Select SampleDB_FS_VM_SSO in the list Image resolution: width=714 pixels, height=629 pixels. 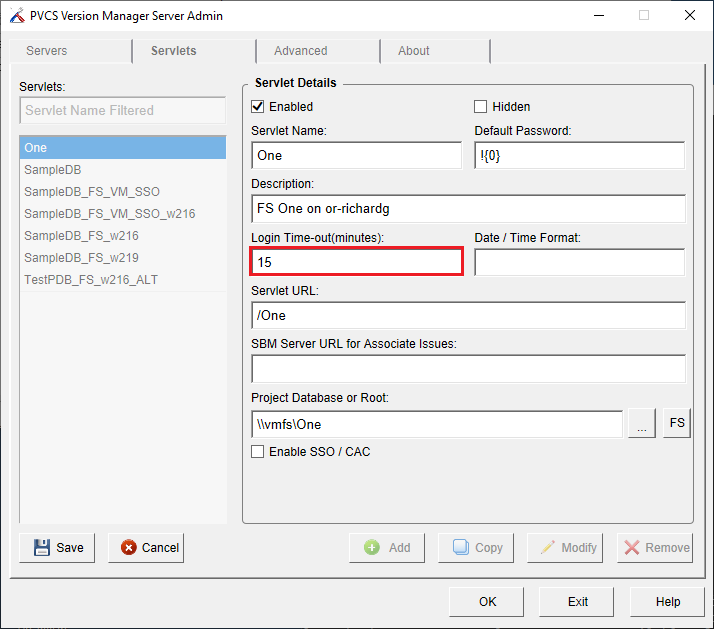point(122,192)
